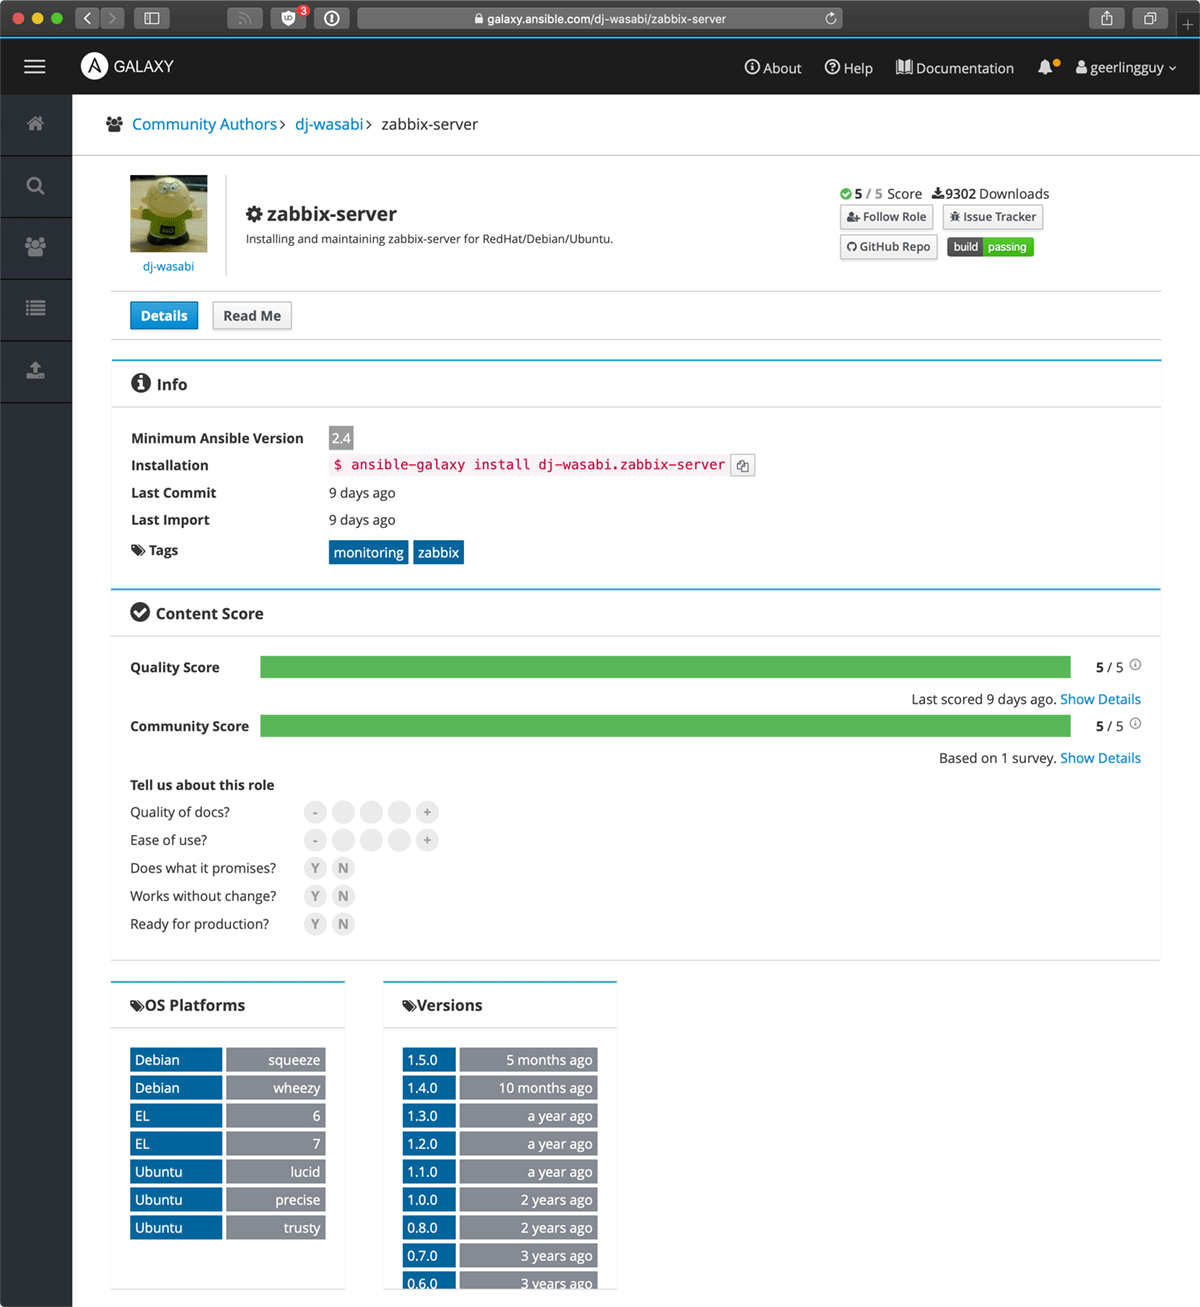Click dj-wasabi link under avatar
The image size is (1200, 1307).
(x=168, y=266)
